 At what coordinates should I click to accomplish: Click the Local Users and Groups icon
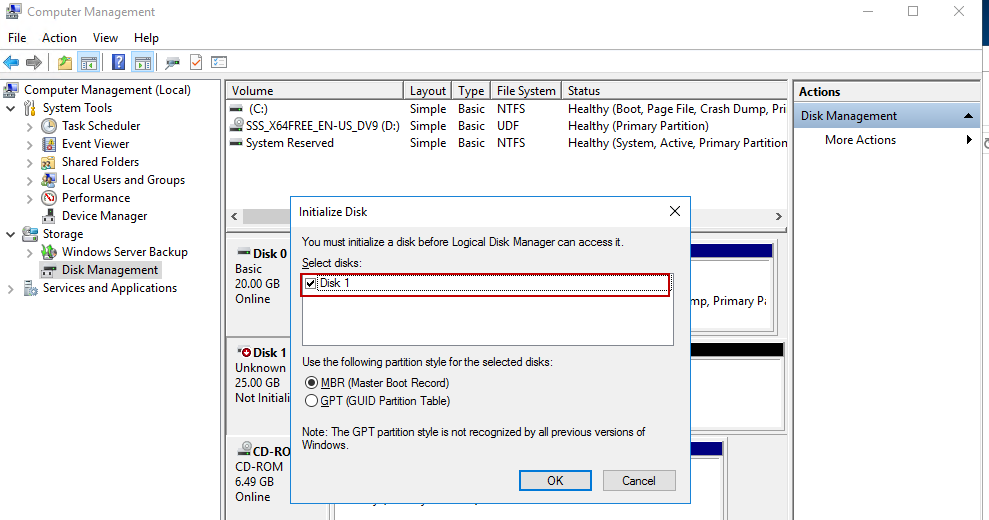point(49,180)
